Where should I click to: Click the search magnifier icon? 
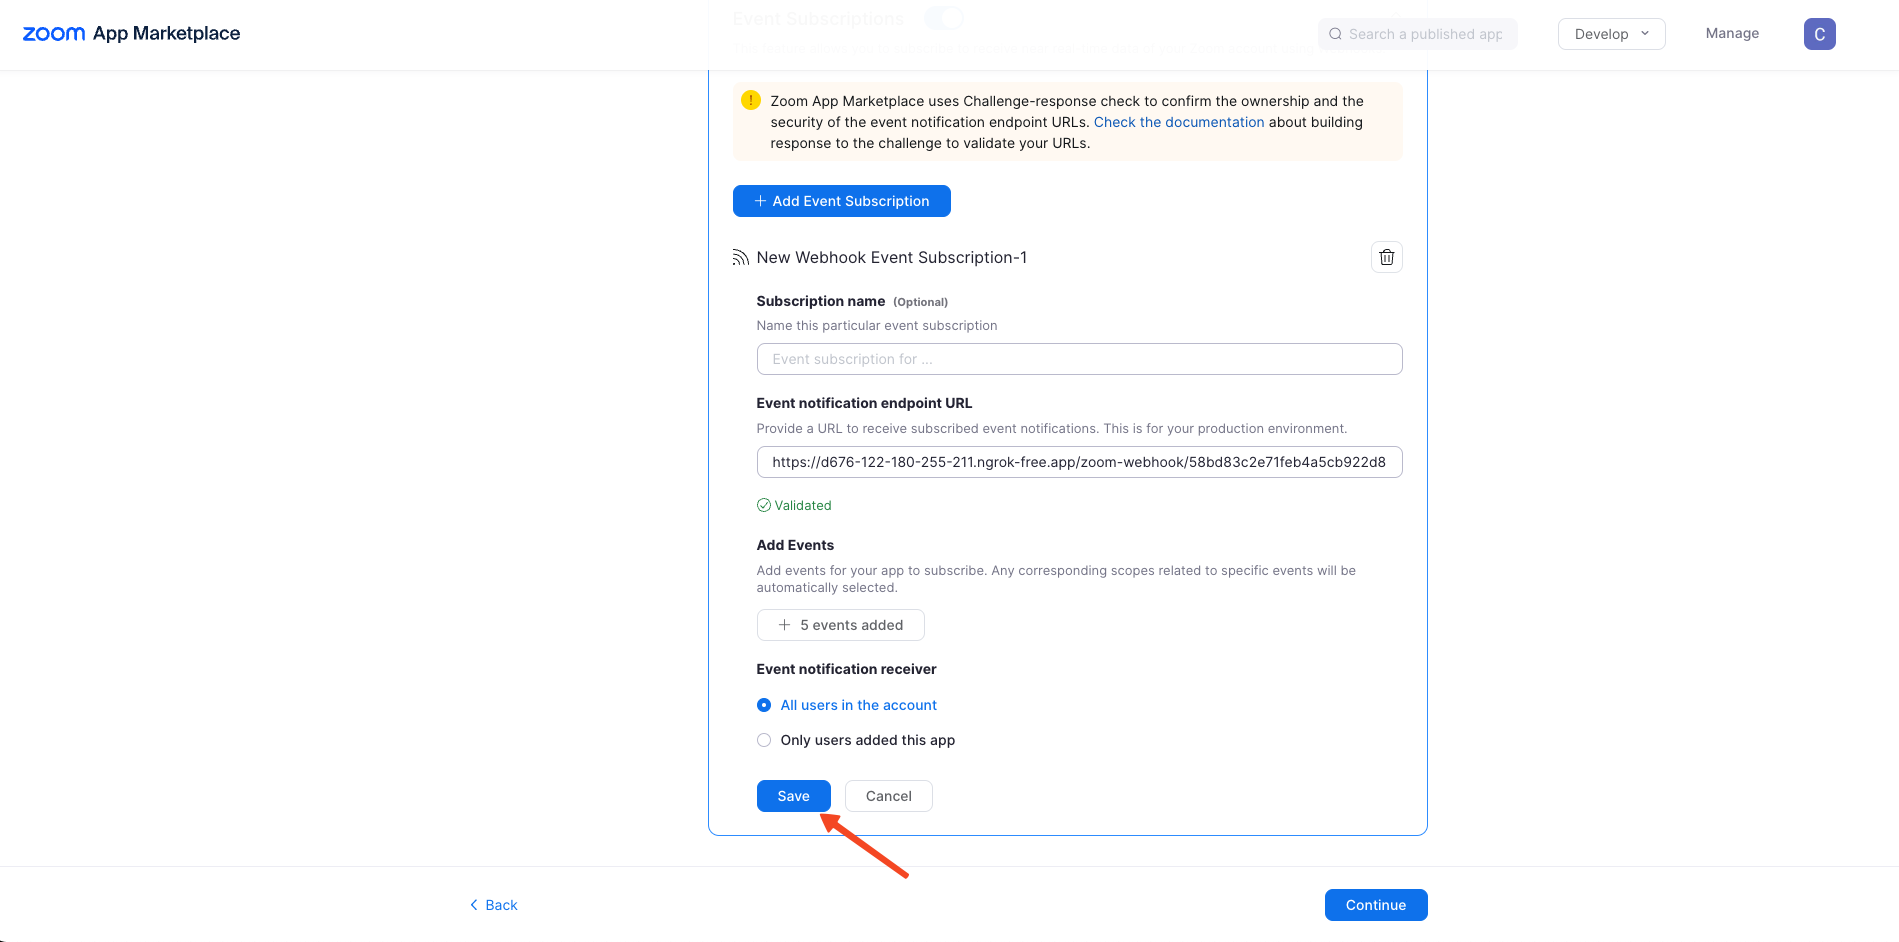1335,34
